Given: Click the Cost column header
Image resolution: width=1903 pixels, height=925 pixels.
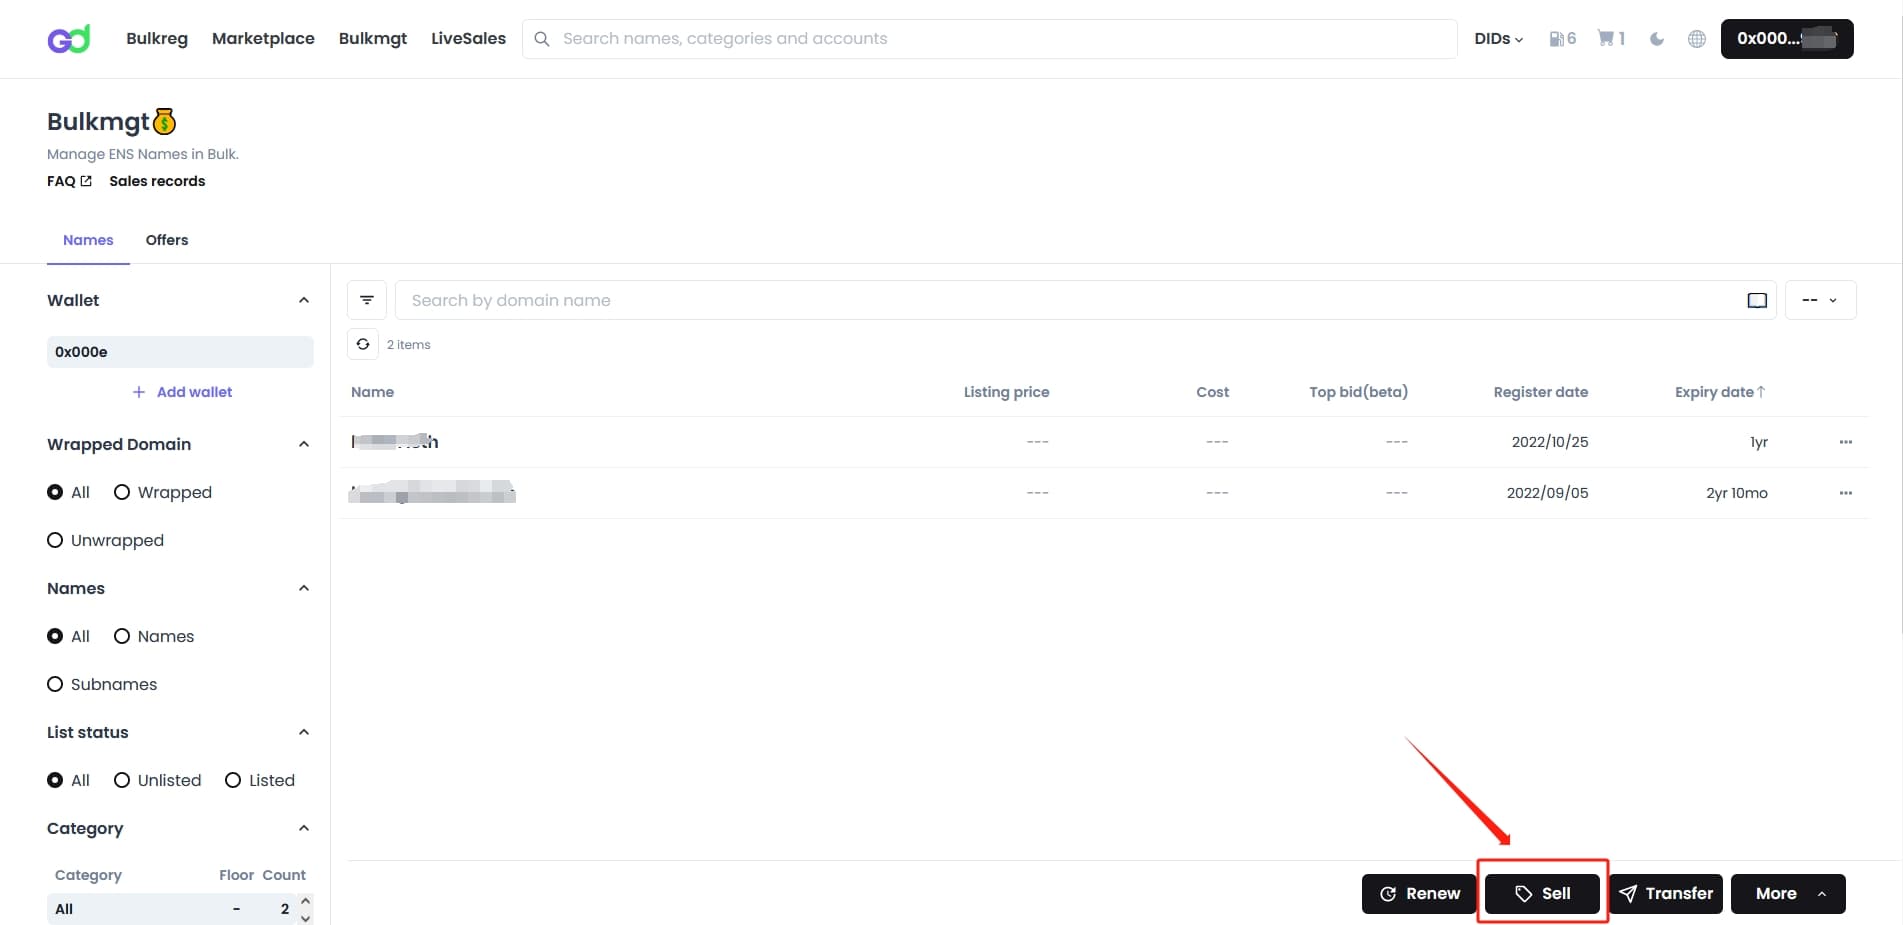Looking at the screenshot, I should pos(1212,392).
